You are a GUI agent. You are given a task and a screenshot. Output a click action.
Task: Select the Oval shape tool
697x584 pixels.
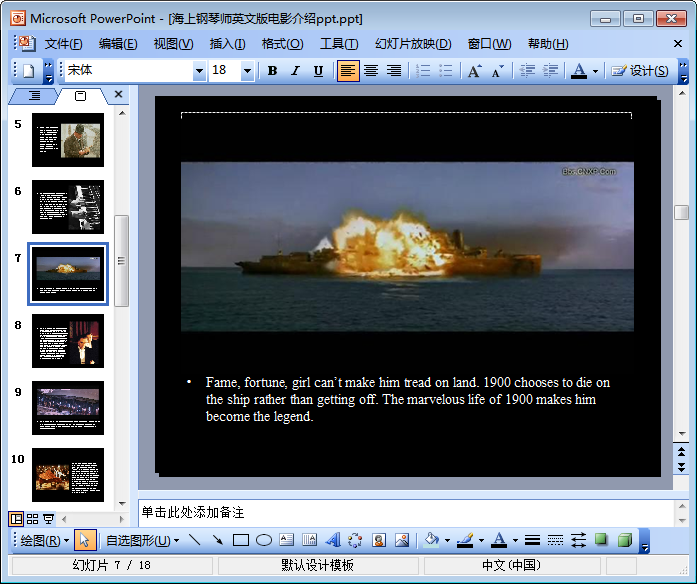(x=264, y=541)
